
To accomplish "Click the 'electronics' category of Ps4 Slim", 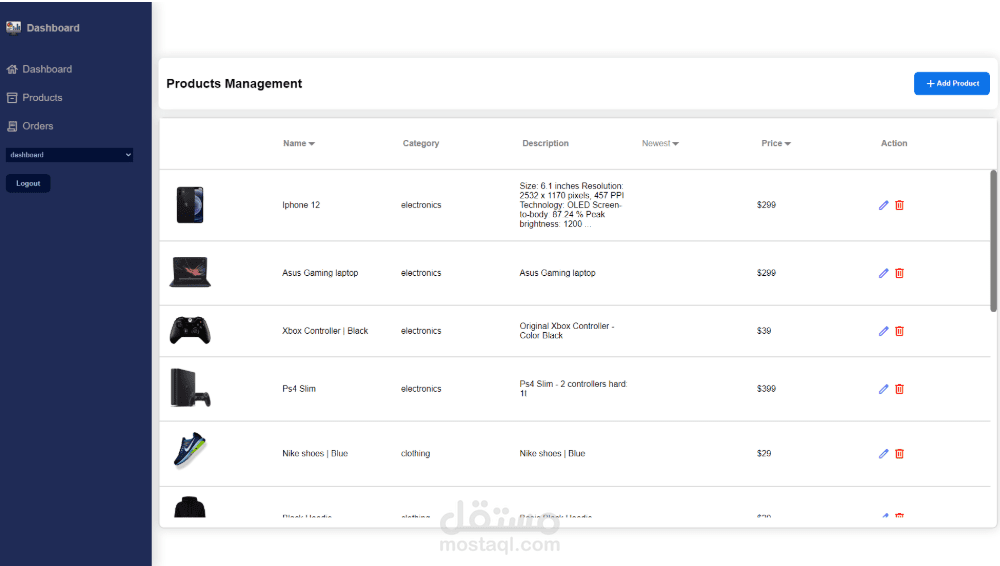I will click(x=421, y=389).
